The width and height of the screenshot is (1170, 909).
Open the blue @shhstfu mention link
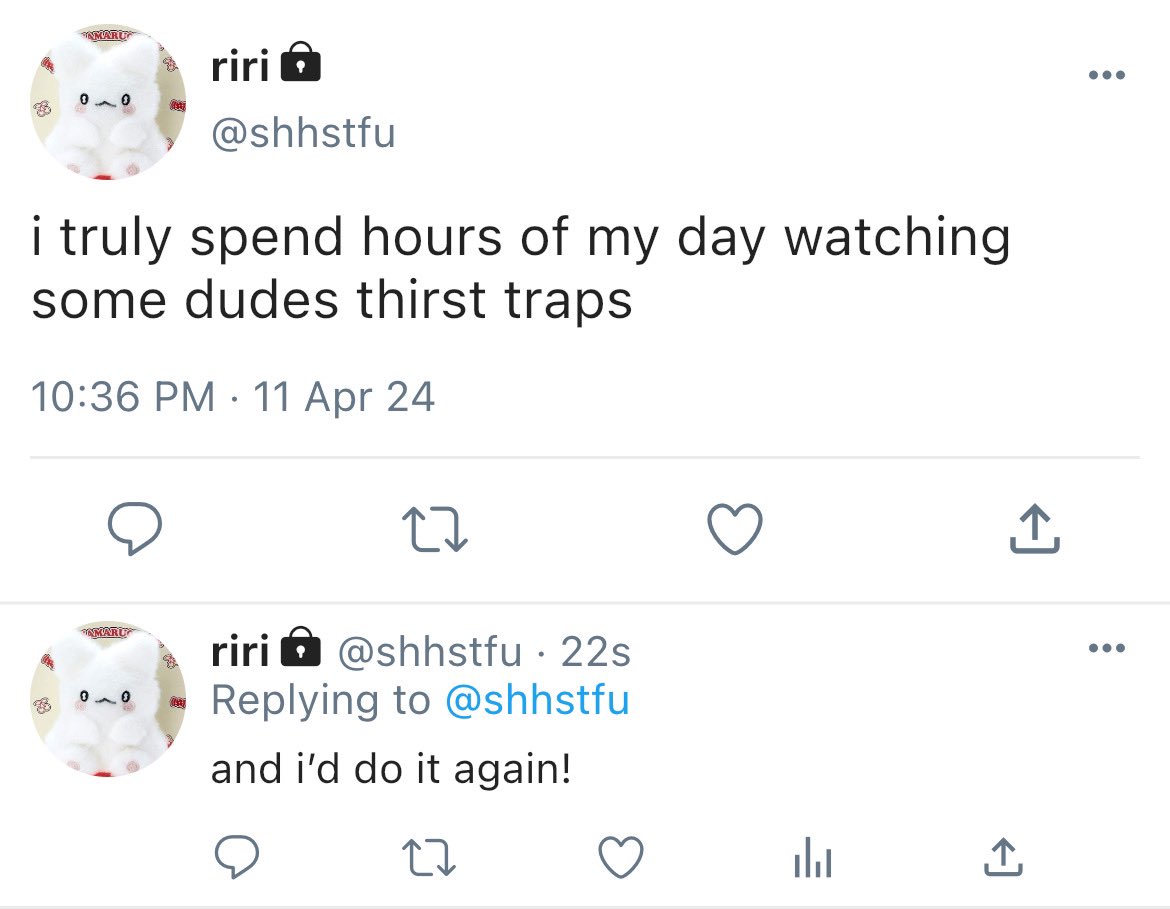(537, 700)
